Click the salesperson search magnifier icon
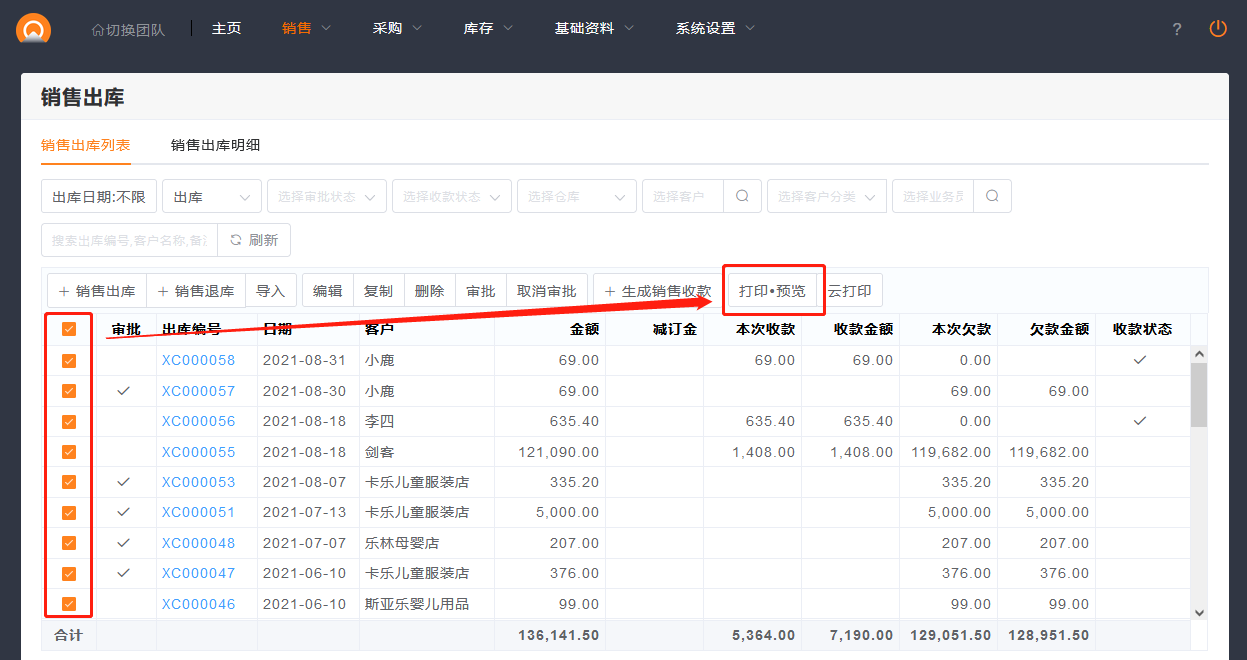This screenshot has height=660, width=1247. tap(991, 197)
